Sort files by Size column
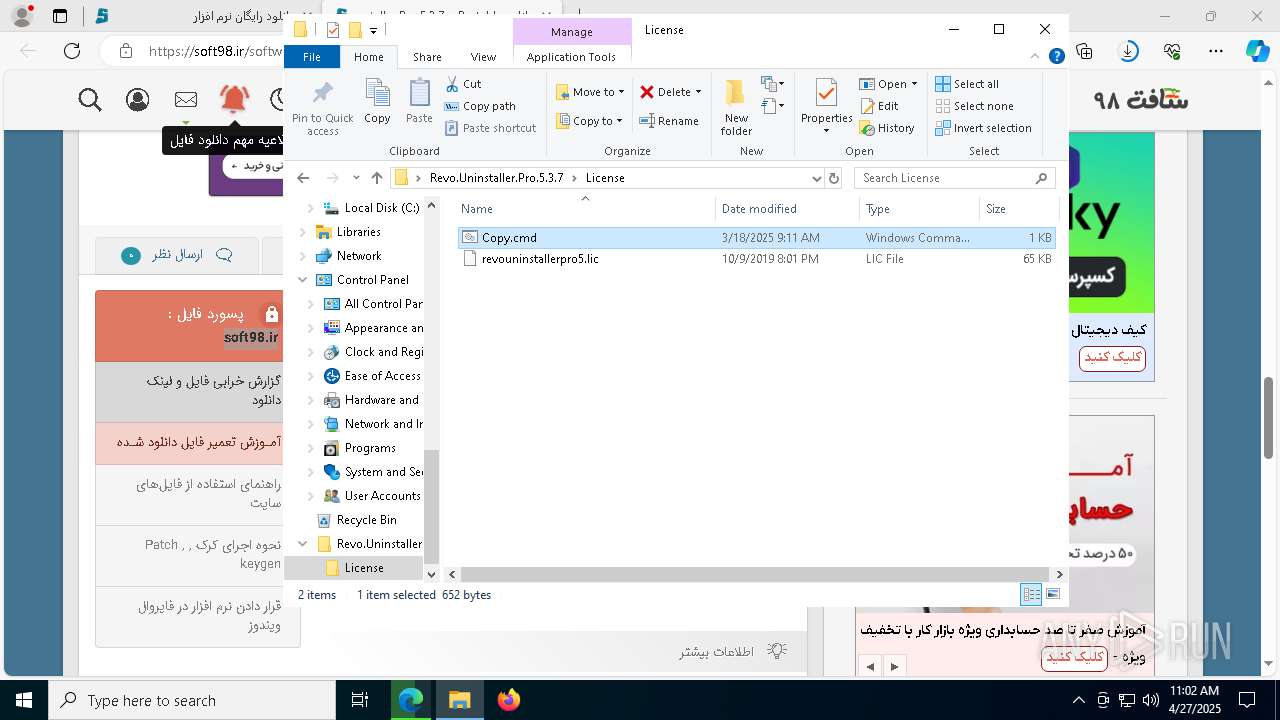Viewport: 1280px width, 720px height. click(1018, 209)
